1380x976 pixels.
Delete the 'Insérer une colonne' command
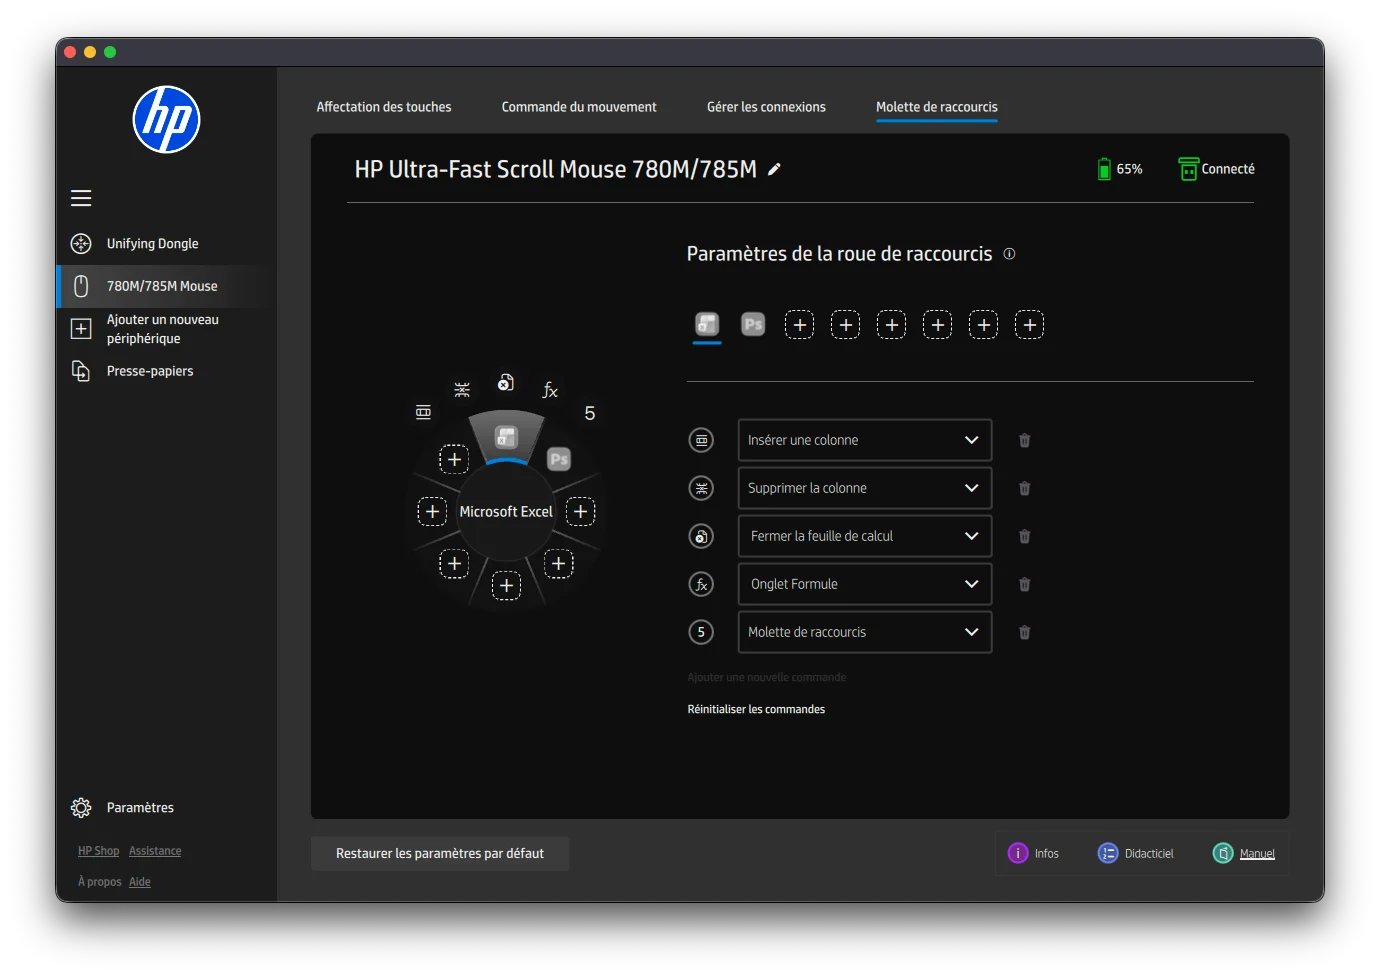pyautogui.click(x=1024, y=440)
